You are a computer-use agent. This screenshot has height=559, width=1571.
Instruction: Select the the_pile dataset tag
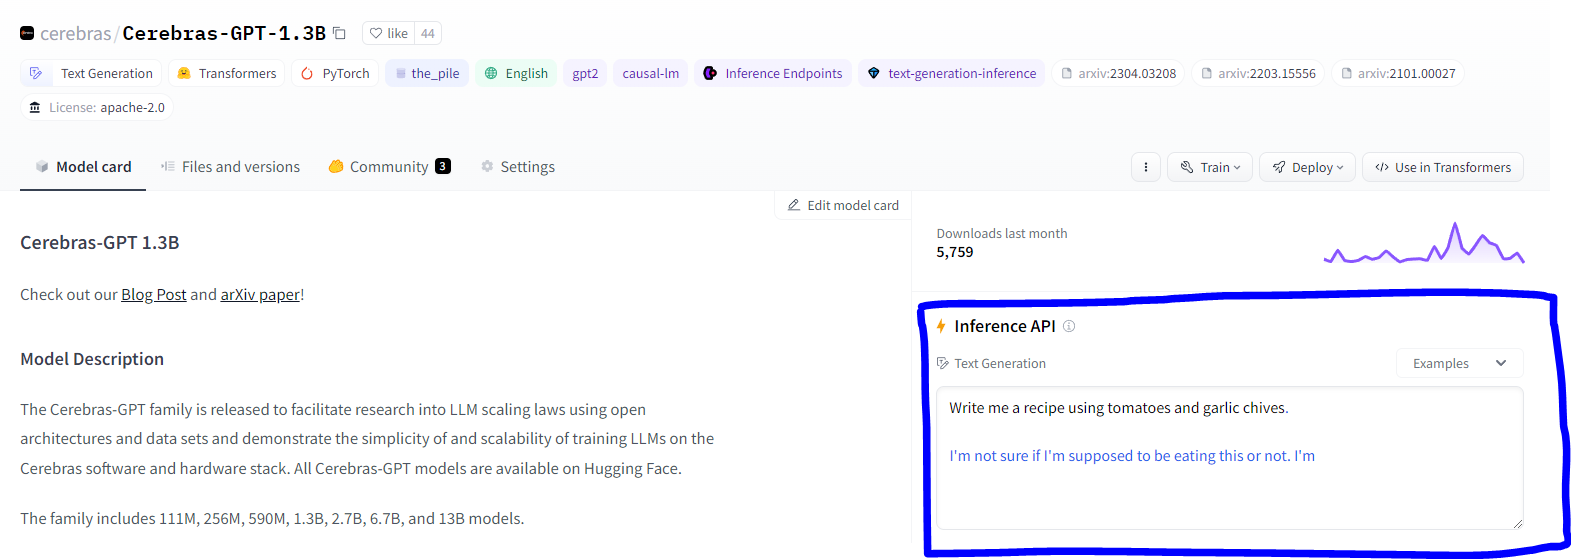click(x=427, y=73)
